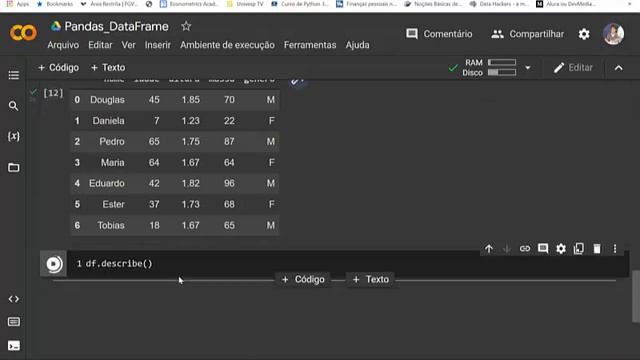Open the Ambiente de execução menu
The image size is (640, 360).
pos(227,45)
